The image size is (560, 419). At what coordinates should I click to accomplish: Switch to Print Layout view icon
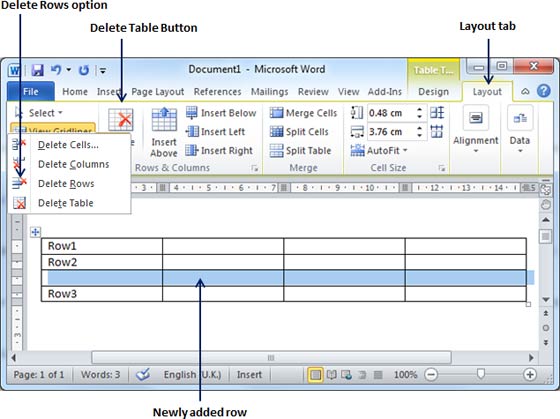[315, 375]
